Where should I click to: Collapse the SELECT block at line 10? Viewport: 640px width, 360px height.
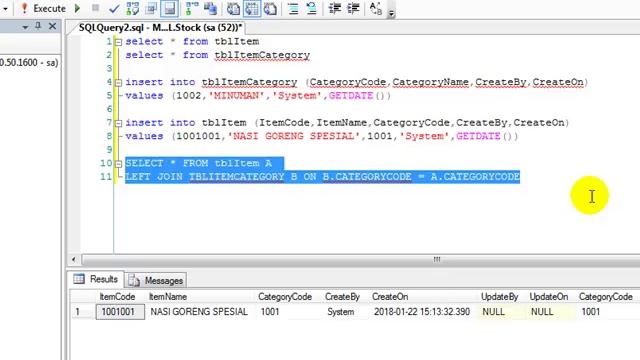118,164
